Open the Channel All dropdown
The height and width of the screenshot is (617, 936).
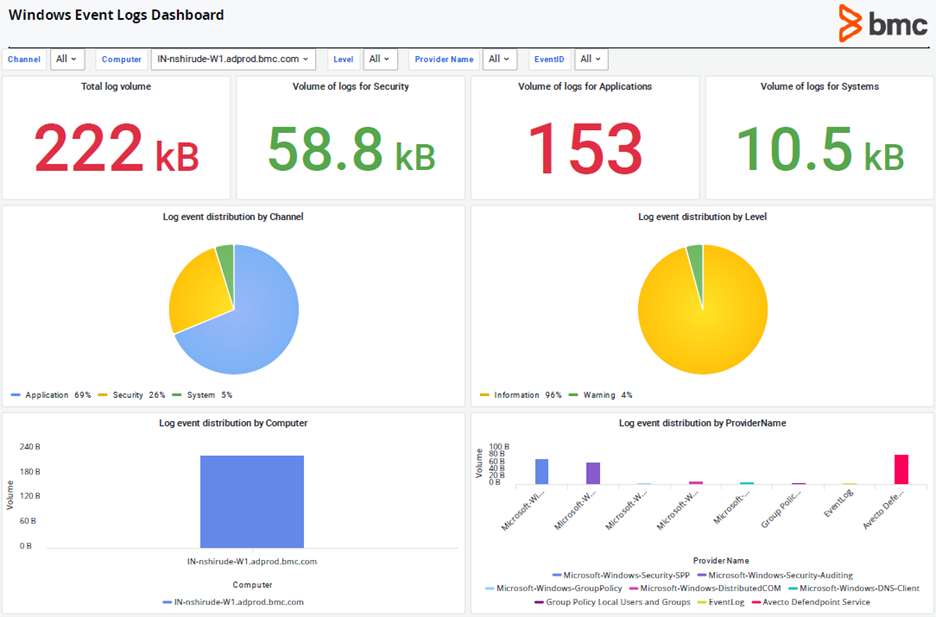(x=66, y=59)
